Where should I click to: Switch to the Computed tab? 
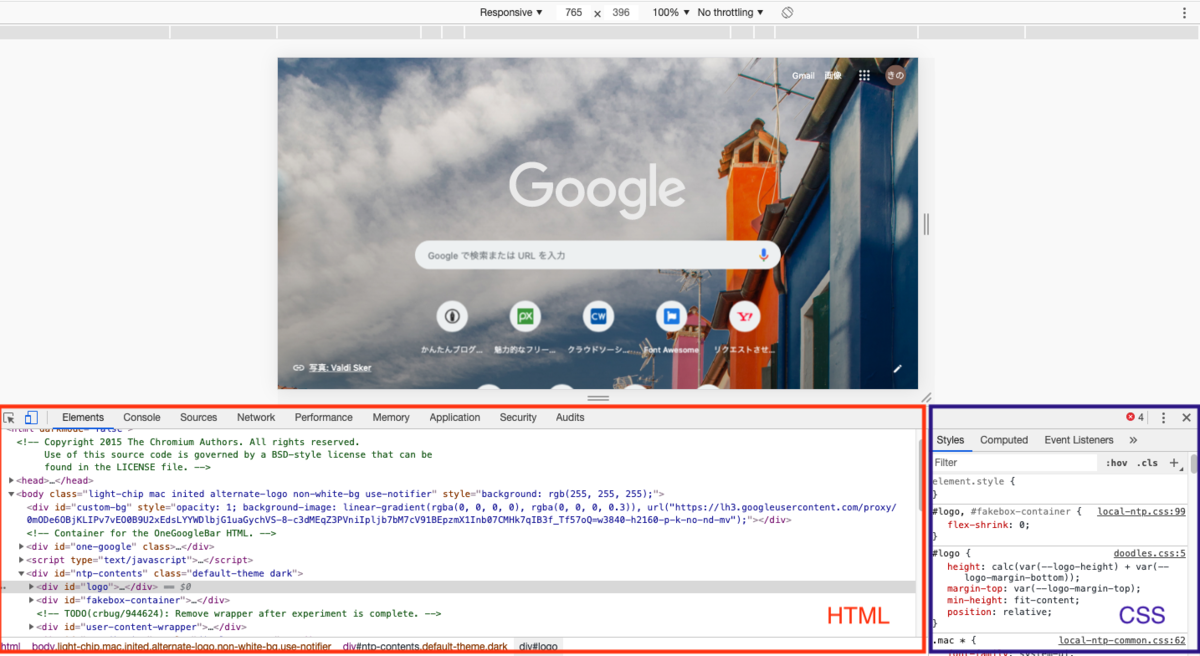tap(1004, 439)
